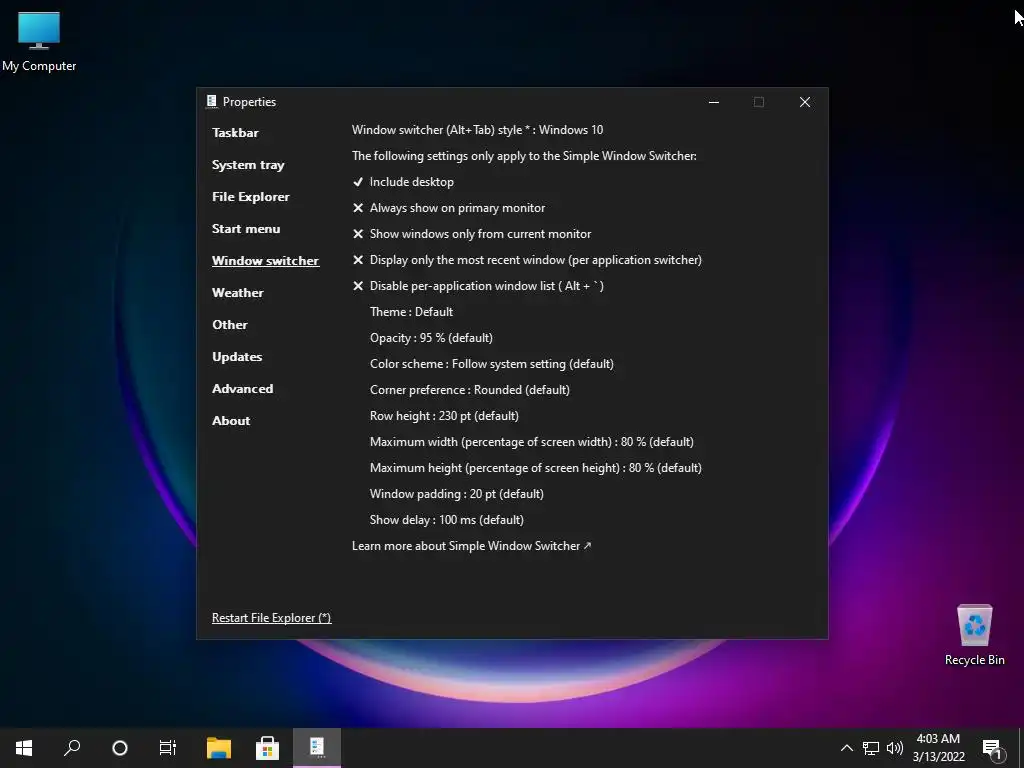Switch to the Start menu section
The image size is (1024, 768).
(x=246, y=229)
